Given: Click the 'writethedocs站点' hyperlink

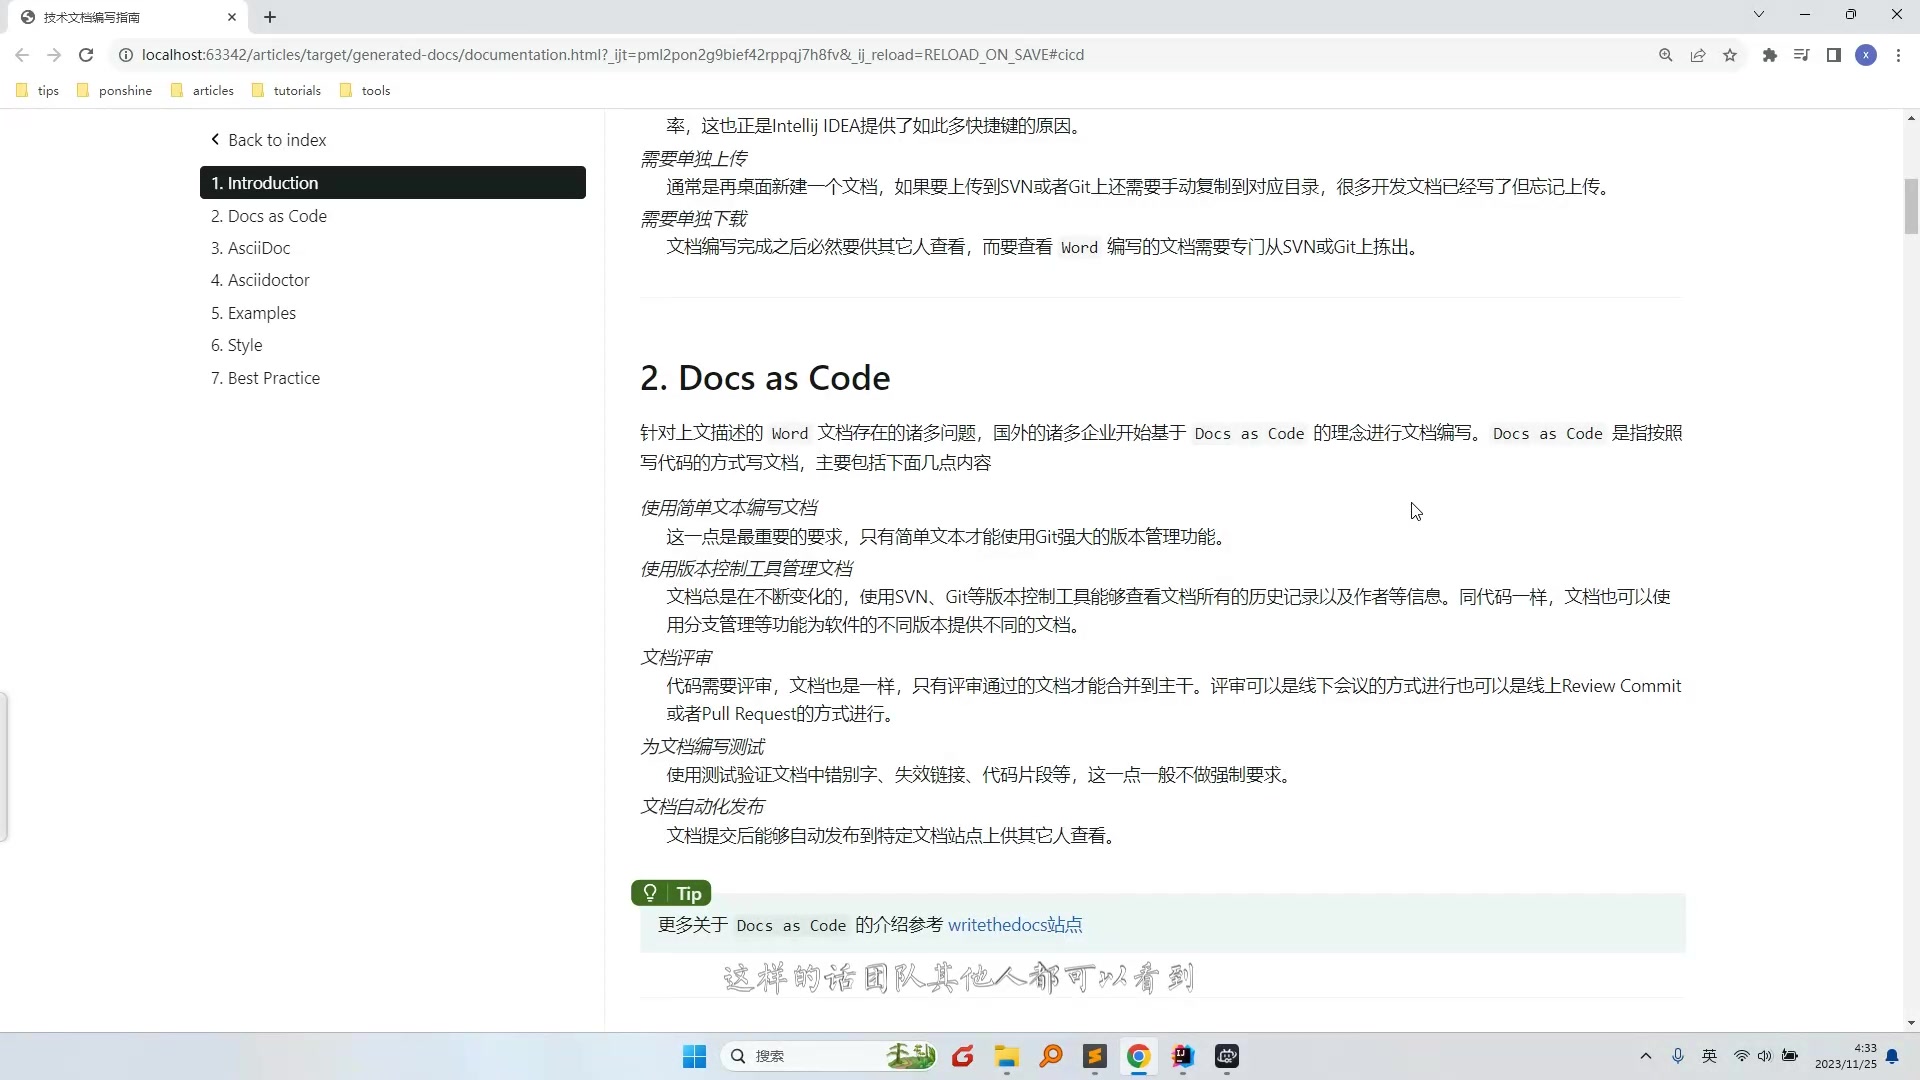Looking at the screenshot, I should 1015,924.
